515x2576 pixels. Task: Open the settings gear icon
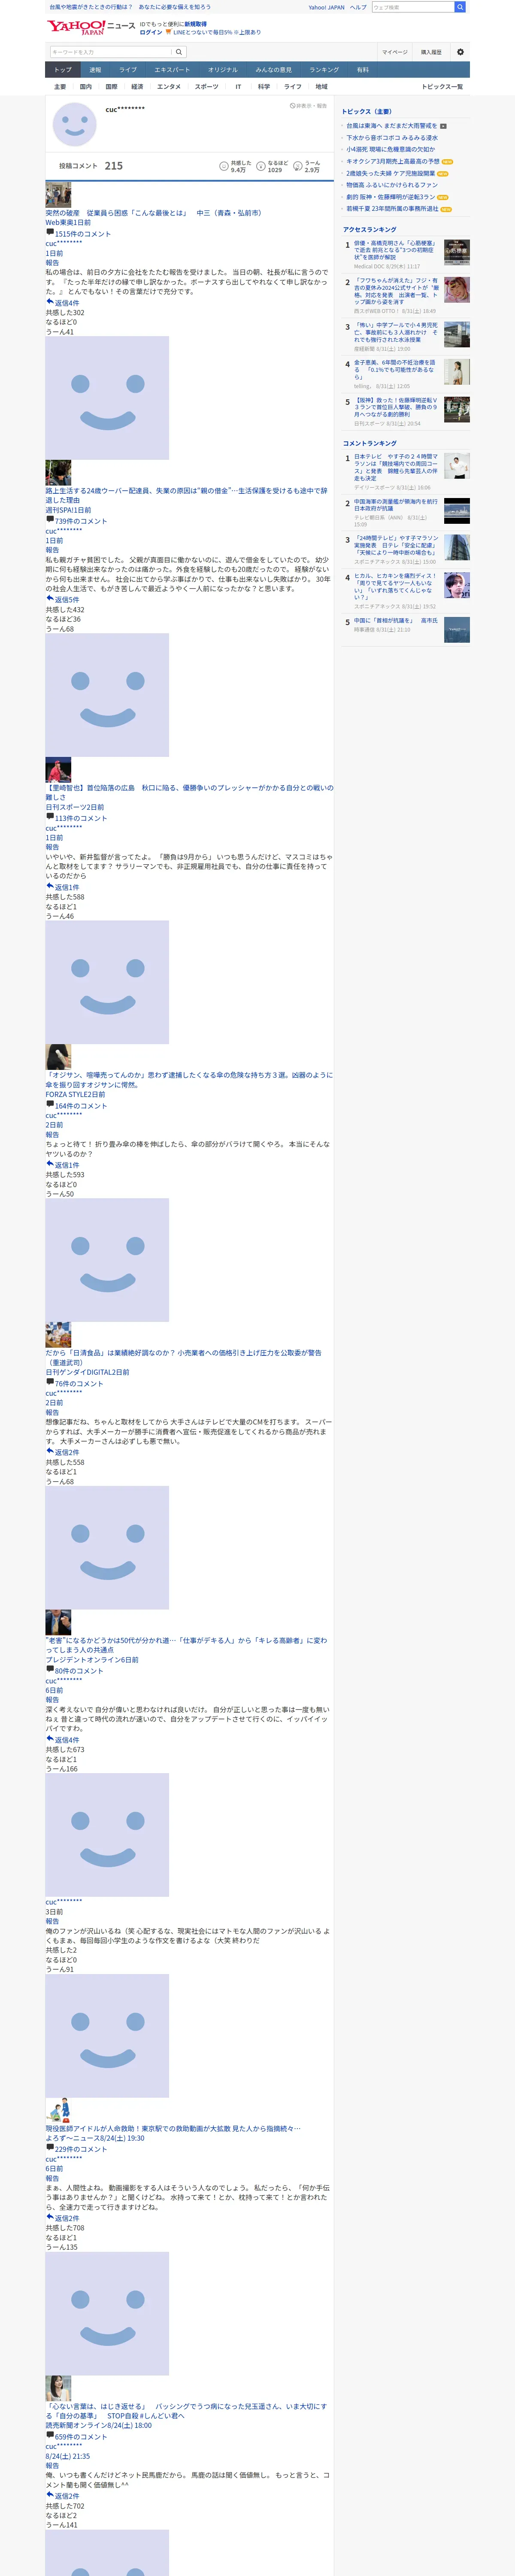[x=460, y=52]
